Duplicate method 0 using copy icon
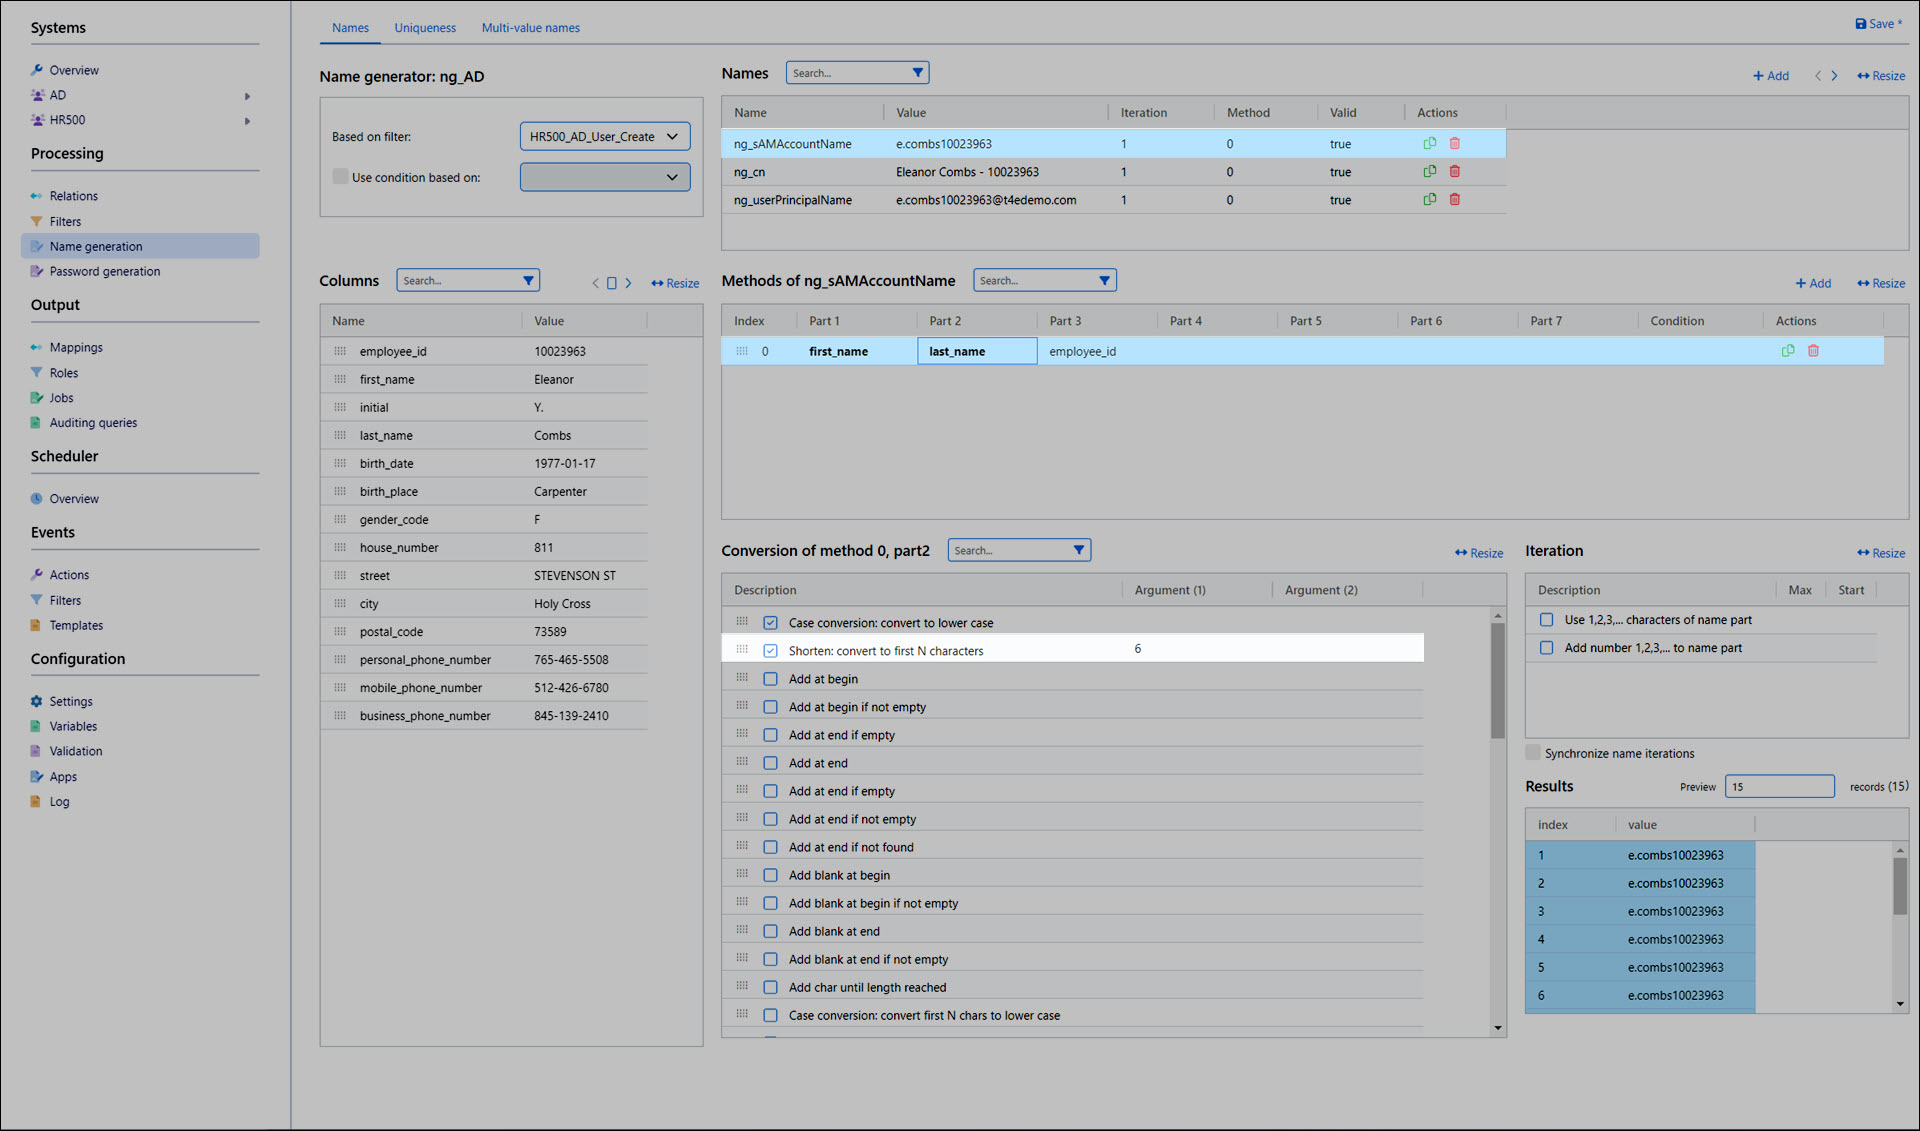 pyautogui.click(x=1788, y=351)
